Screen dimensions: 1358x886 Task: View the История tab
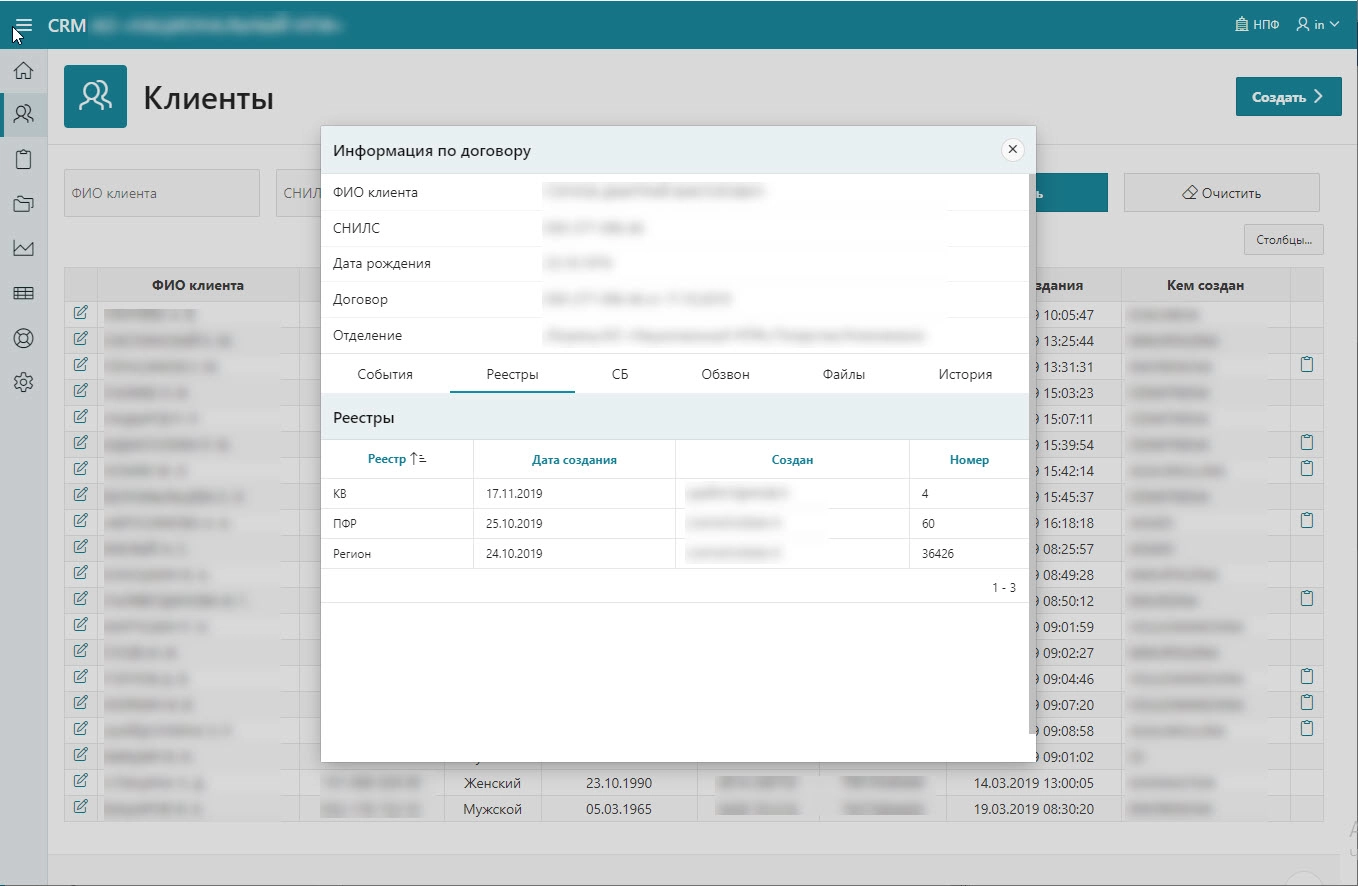[965, 374]
